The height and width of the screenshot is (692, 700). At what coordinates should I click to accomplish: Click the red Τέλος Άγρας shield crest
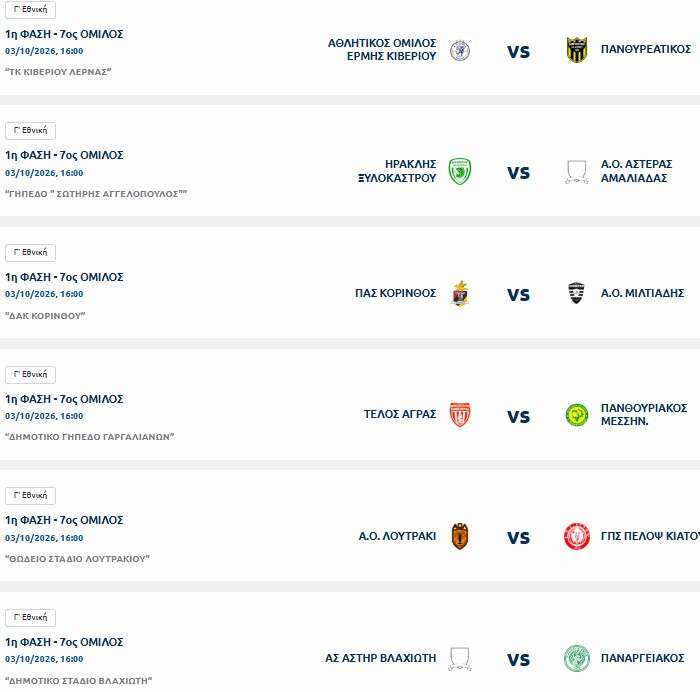click(x=460, y=415)
